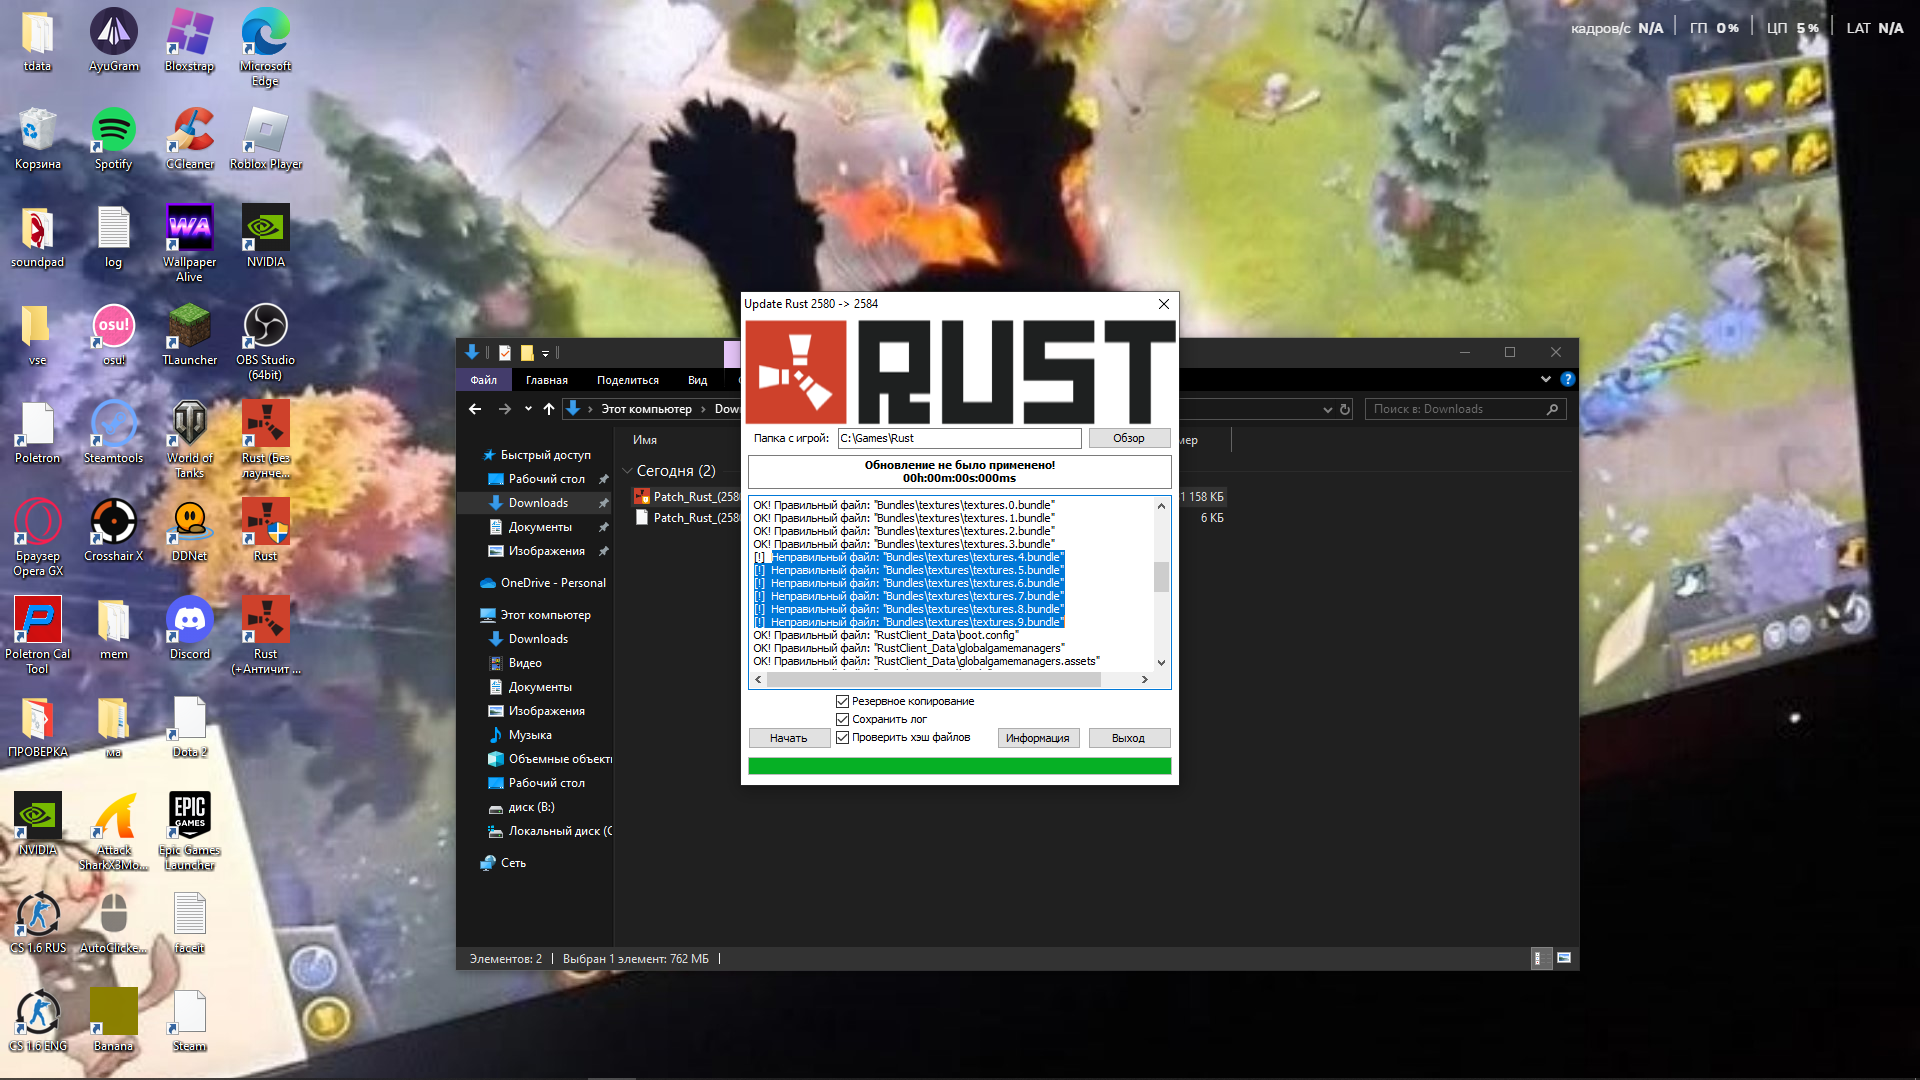This screenshot has height=1080, width=1920.
Task: Expand the Explorer ribbon chevron
Action: (x=1545, y=380)
